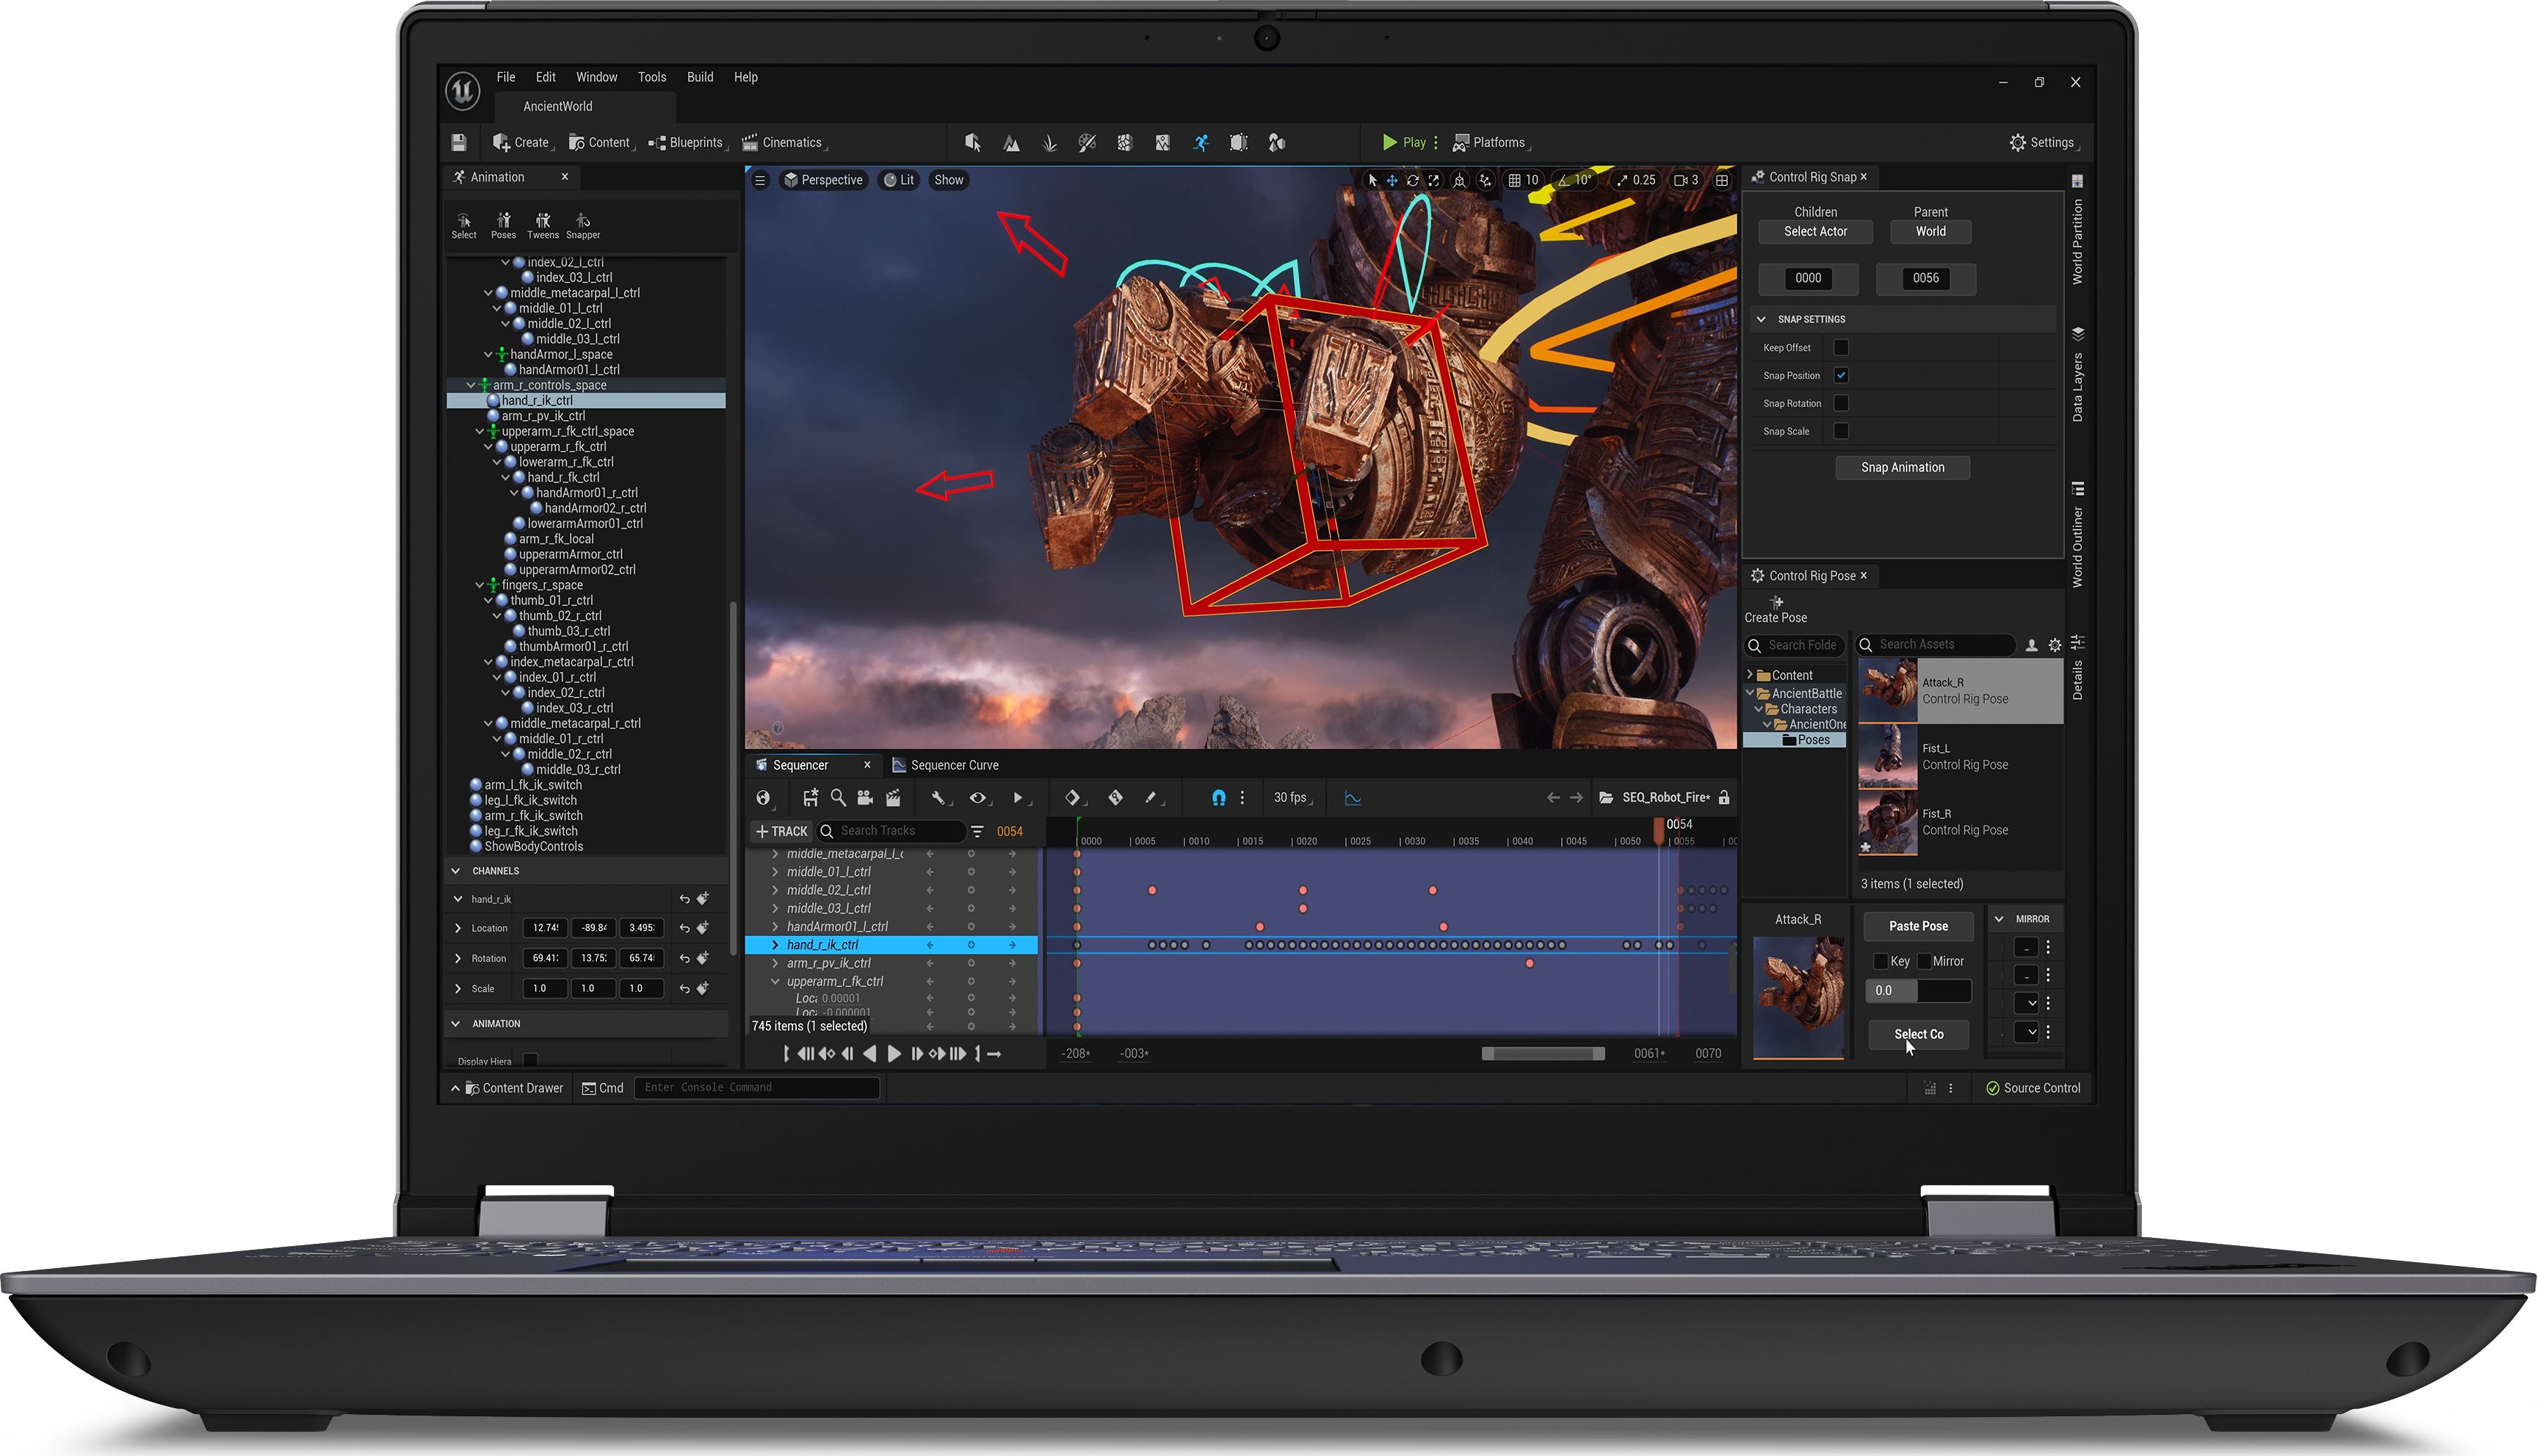Screen dimensions: 2537x1456
Task: Click the Save icon in the main toolbar
Action: pyautogui.click(x=459, y=143)
